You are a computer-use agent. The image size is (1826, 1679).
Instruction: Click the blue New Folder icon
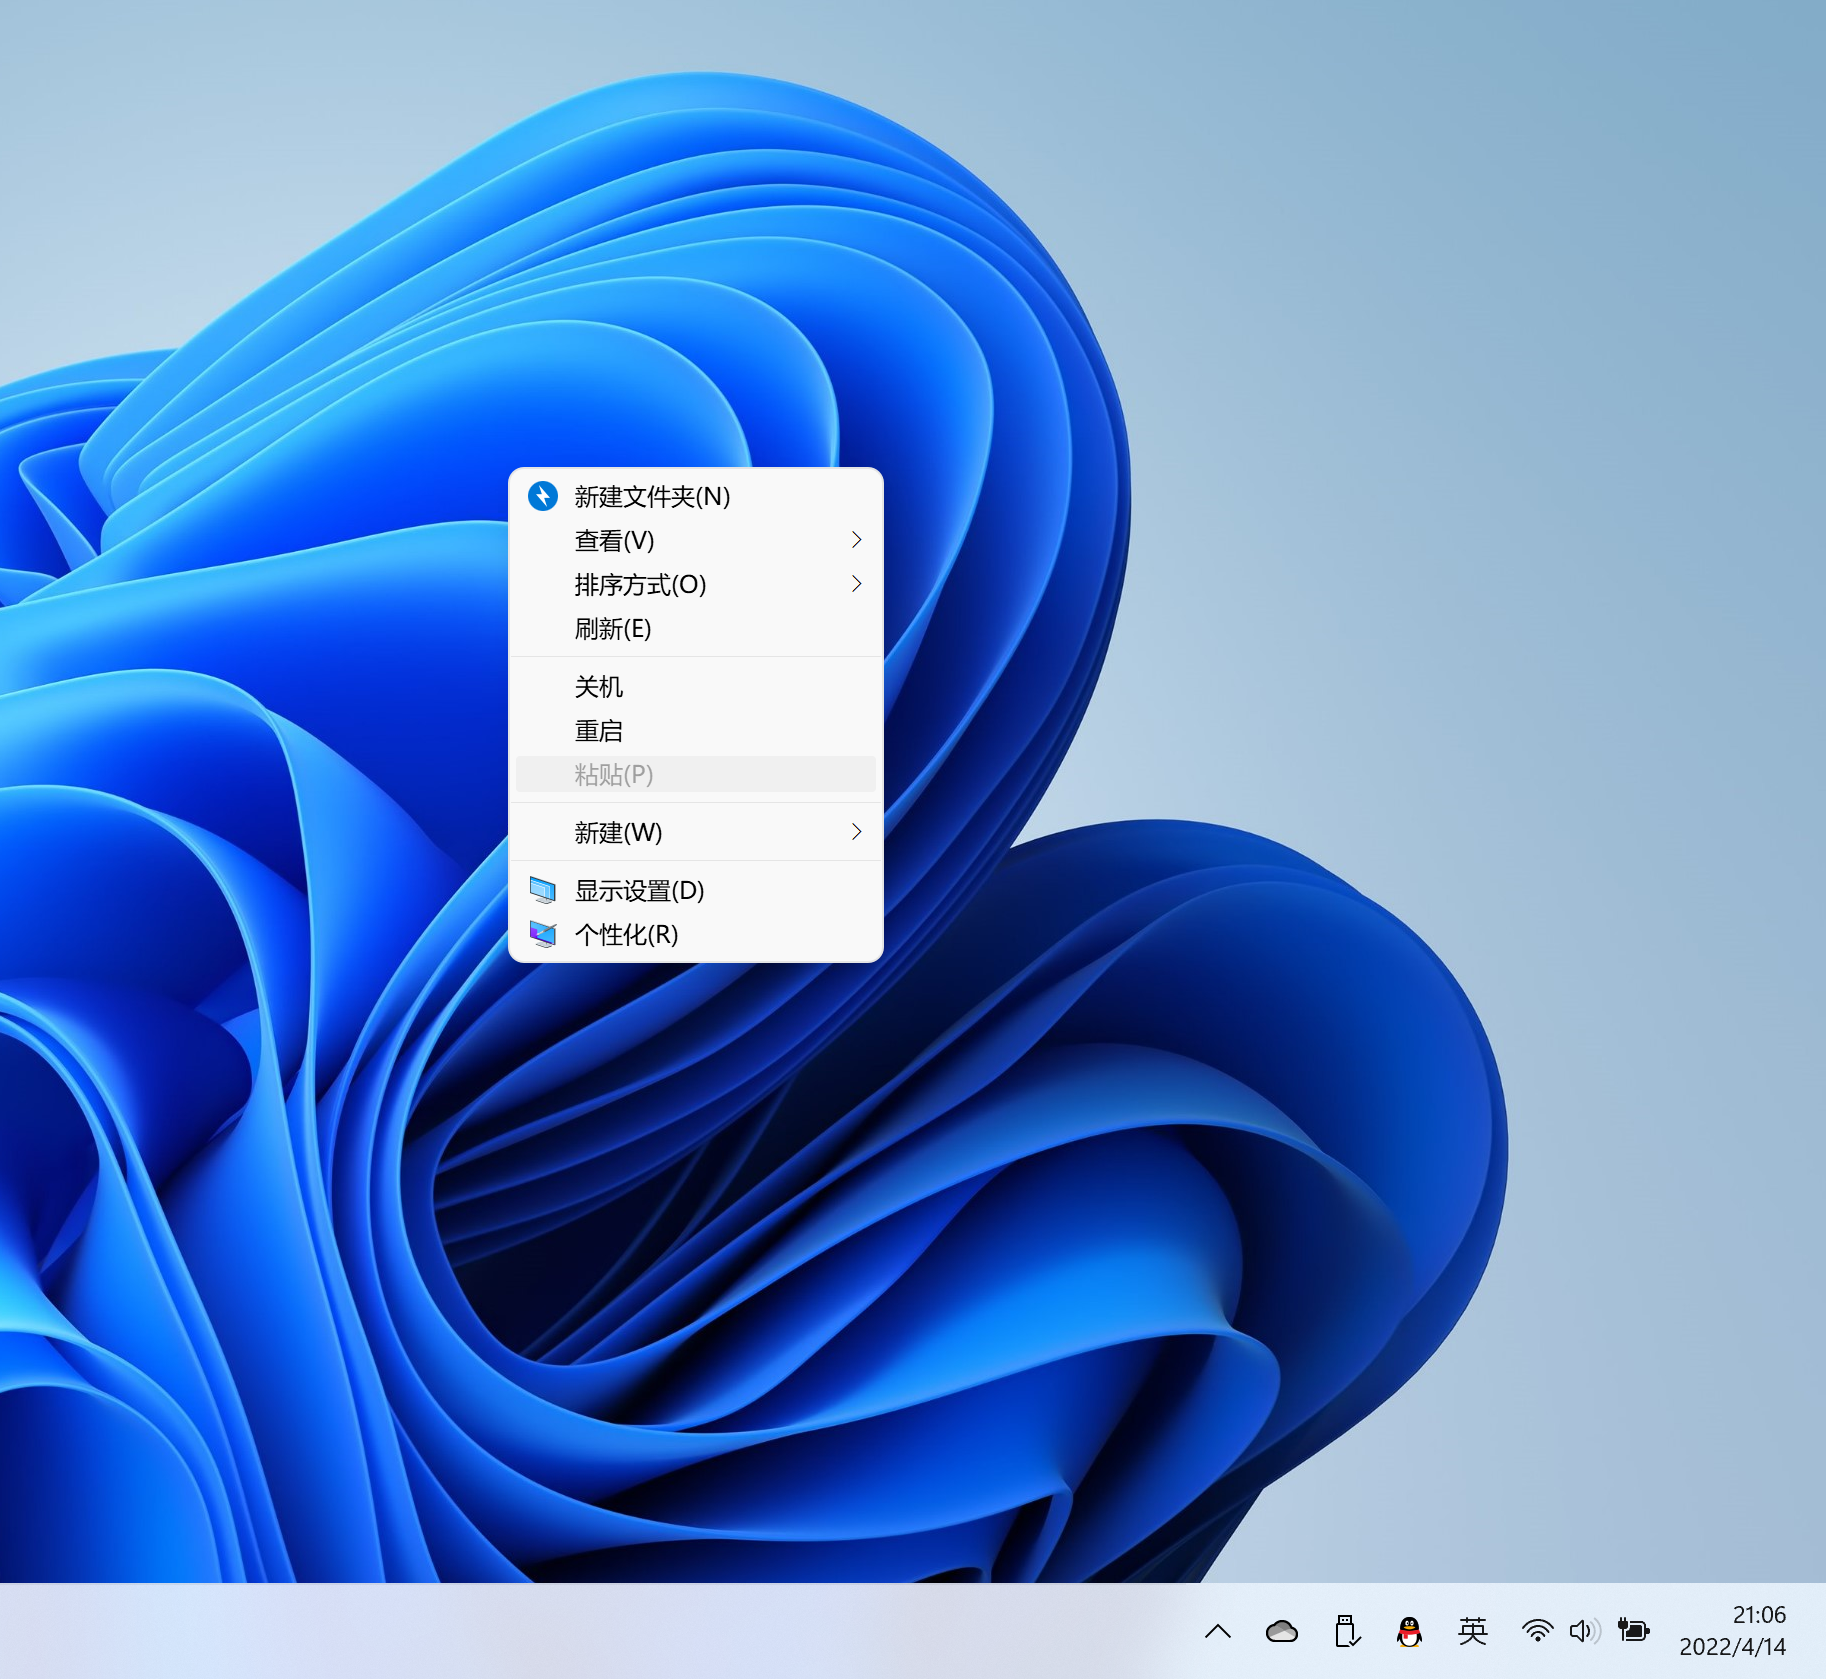[x=543, y=496]
